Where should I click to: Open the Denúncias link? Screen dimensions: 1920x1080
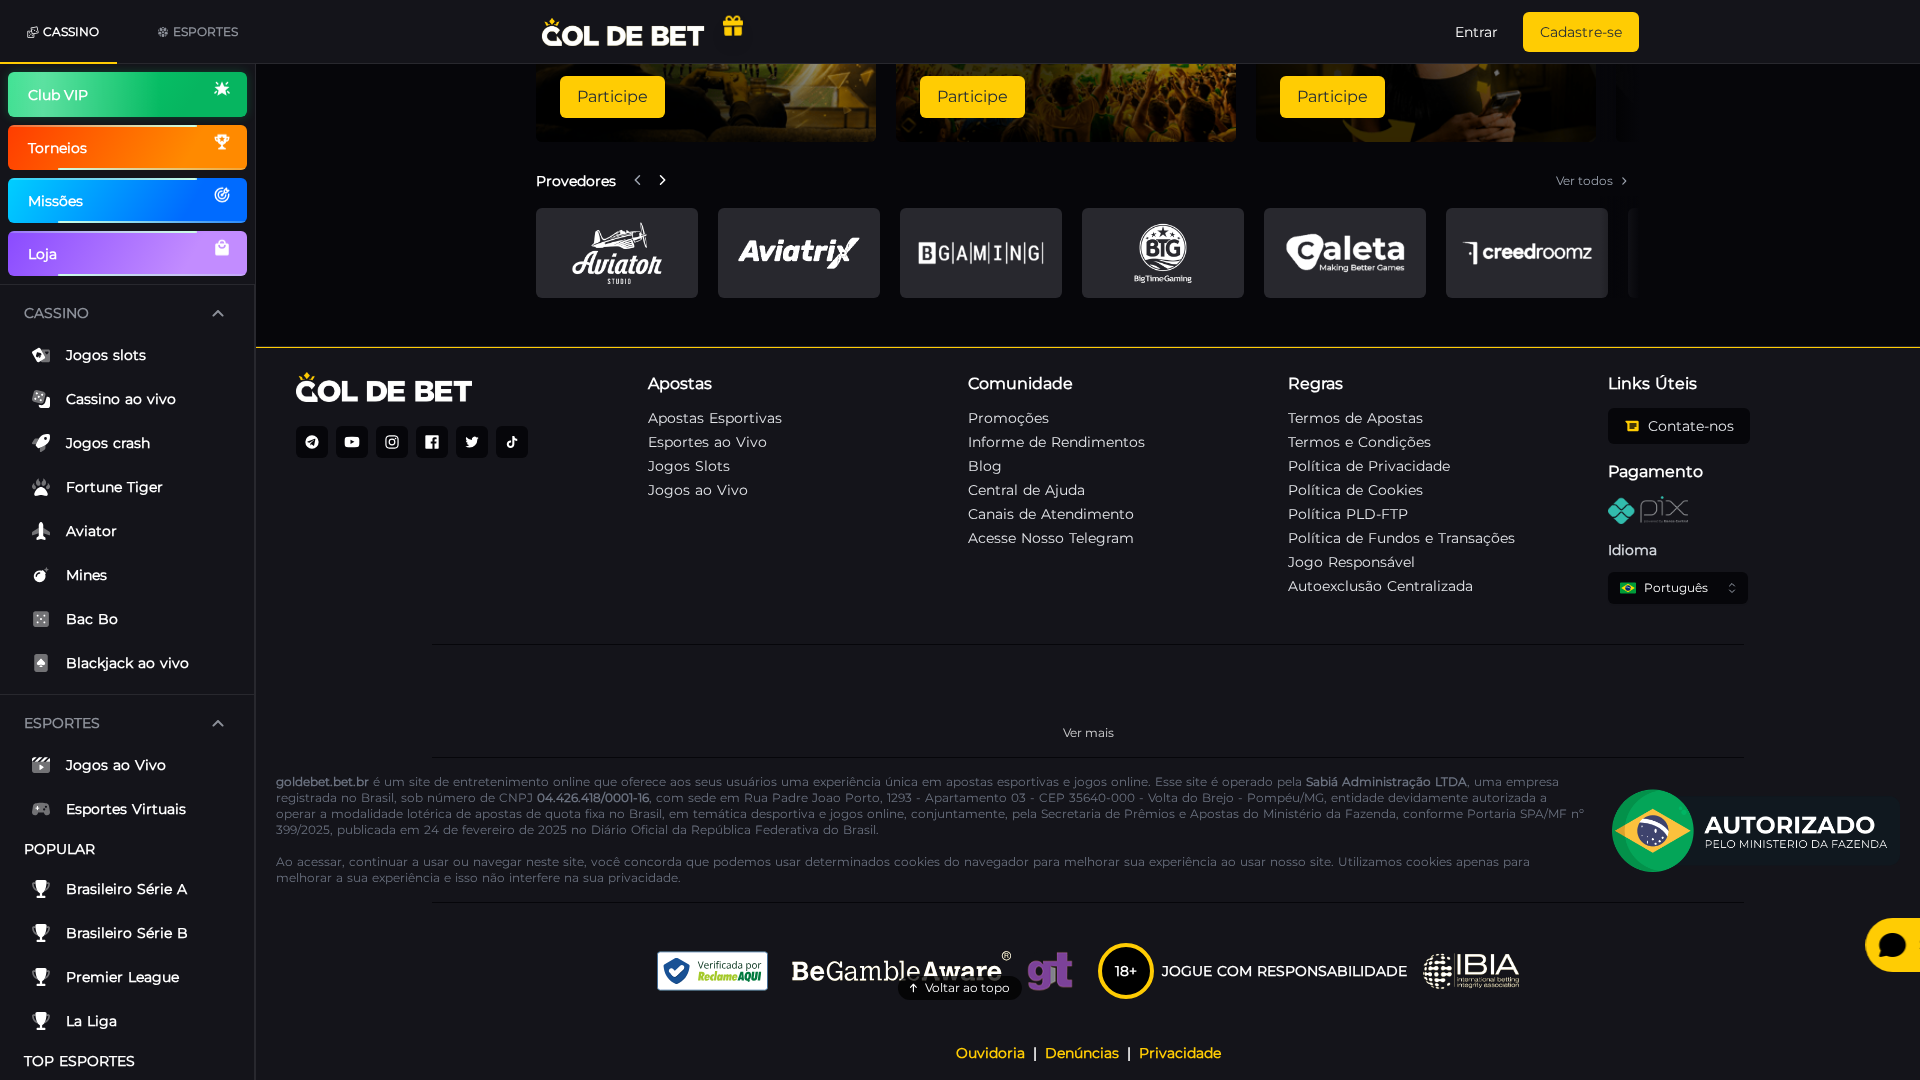[1082, 1053]
